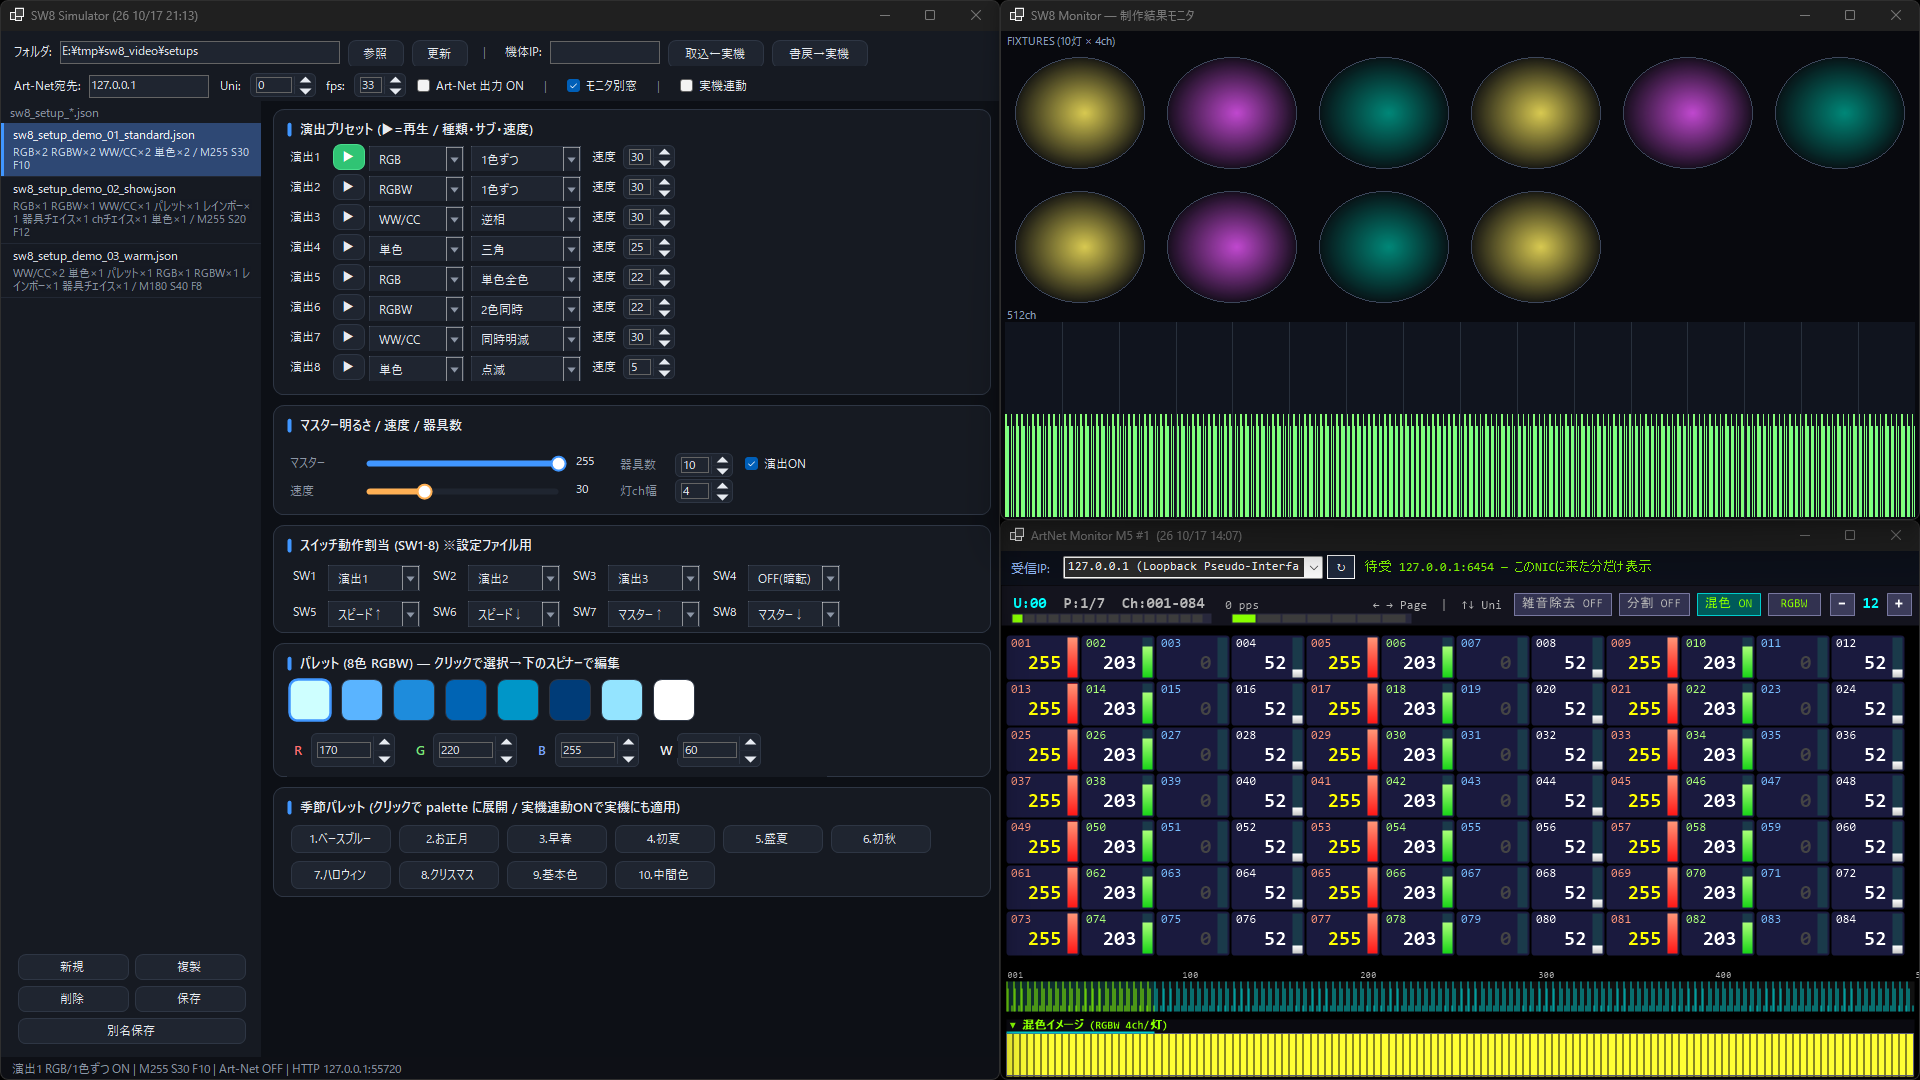This screenshot has width=1920, height=1080.
Task: Click the minus button beside 12 in ArtNet Monitor
Action: [x=1842, y=604]
